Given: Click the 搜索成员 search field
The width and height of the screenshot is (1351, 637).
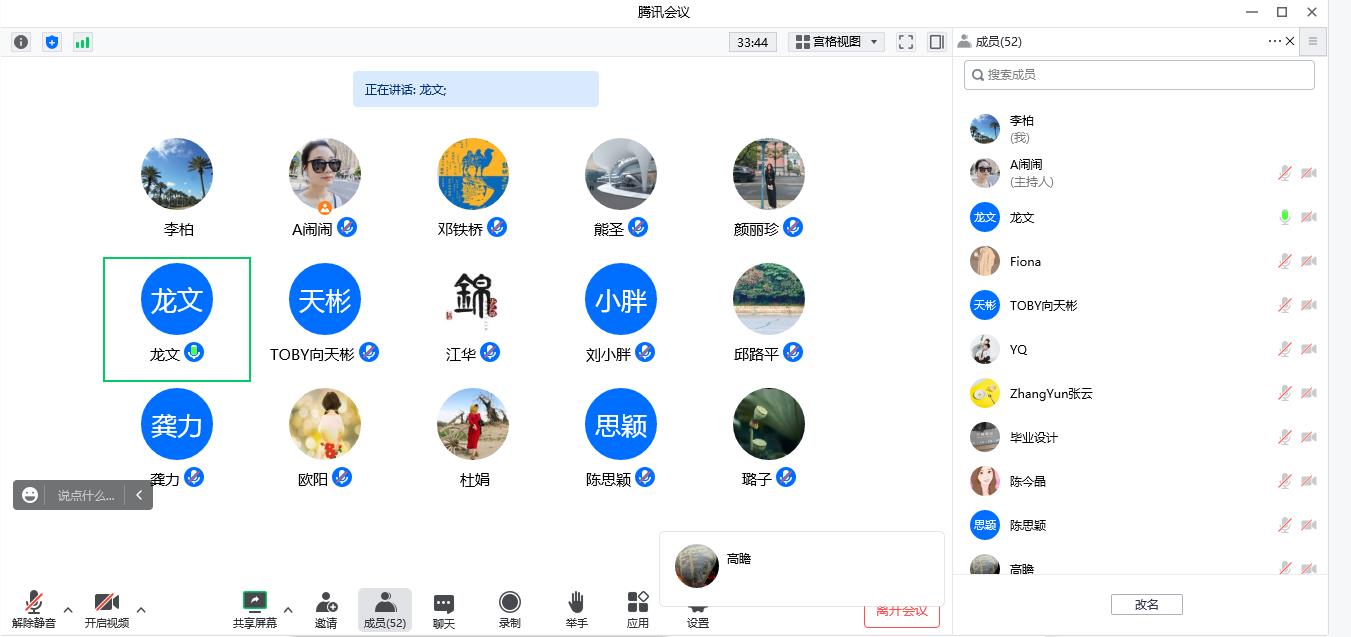Looking at the screenshot, I should pos(1138,74).
